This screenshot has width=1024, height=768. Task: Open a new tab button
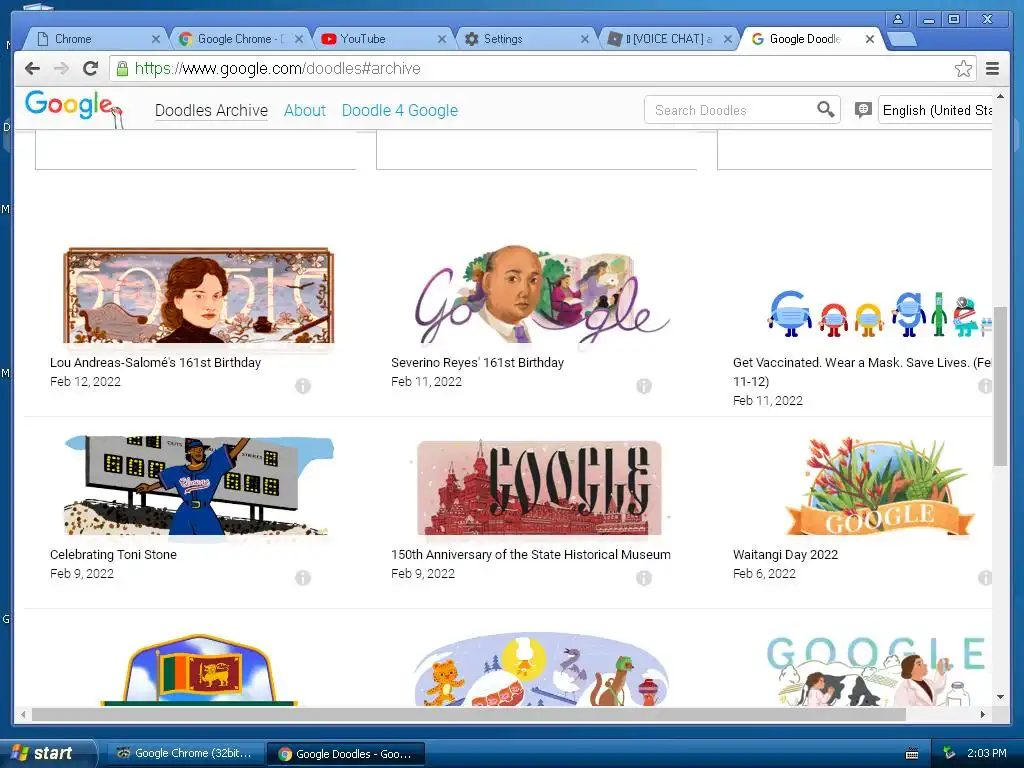902,40
